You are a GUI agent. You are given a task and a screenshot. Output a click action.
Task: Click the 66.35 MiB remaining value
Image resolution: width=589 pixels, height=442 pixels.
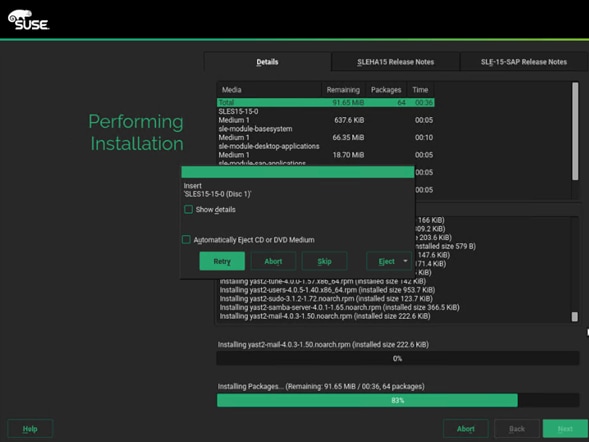pos(348,137)
